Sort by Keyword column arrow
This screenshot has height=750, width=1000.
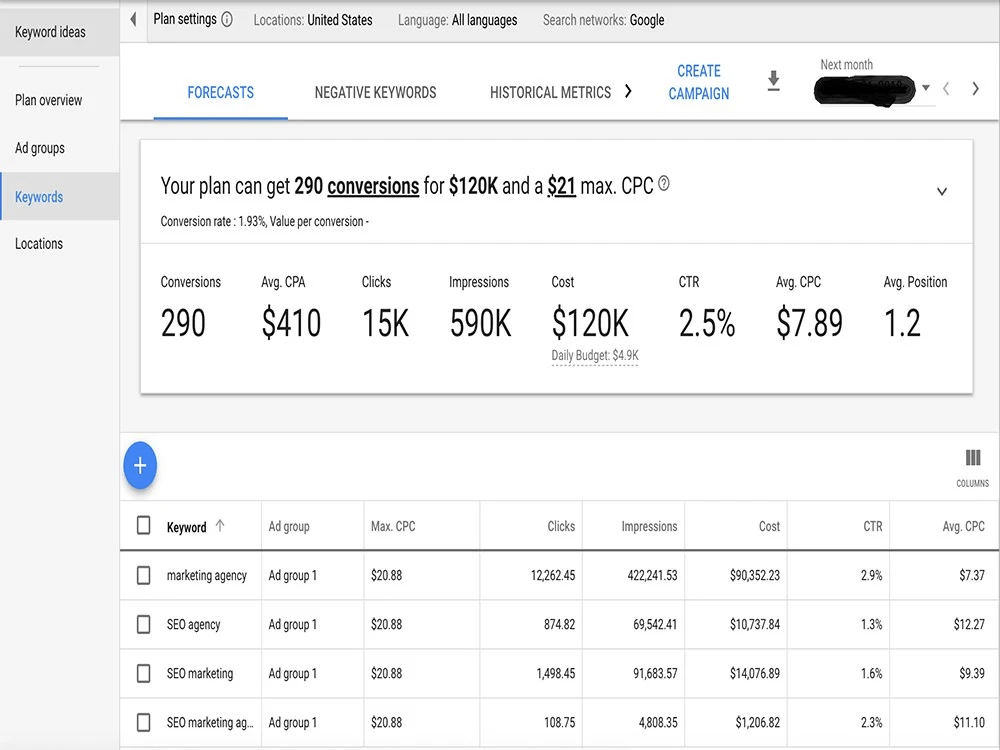coord(220,526)
